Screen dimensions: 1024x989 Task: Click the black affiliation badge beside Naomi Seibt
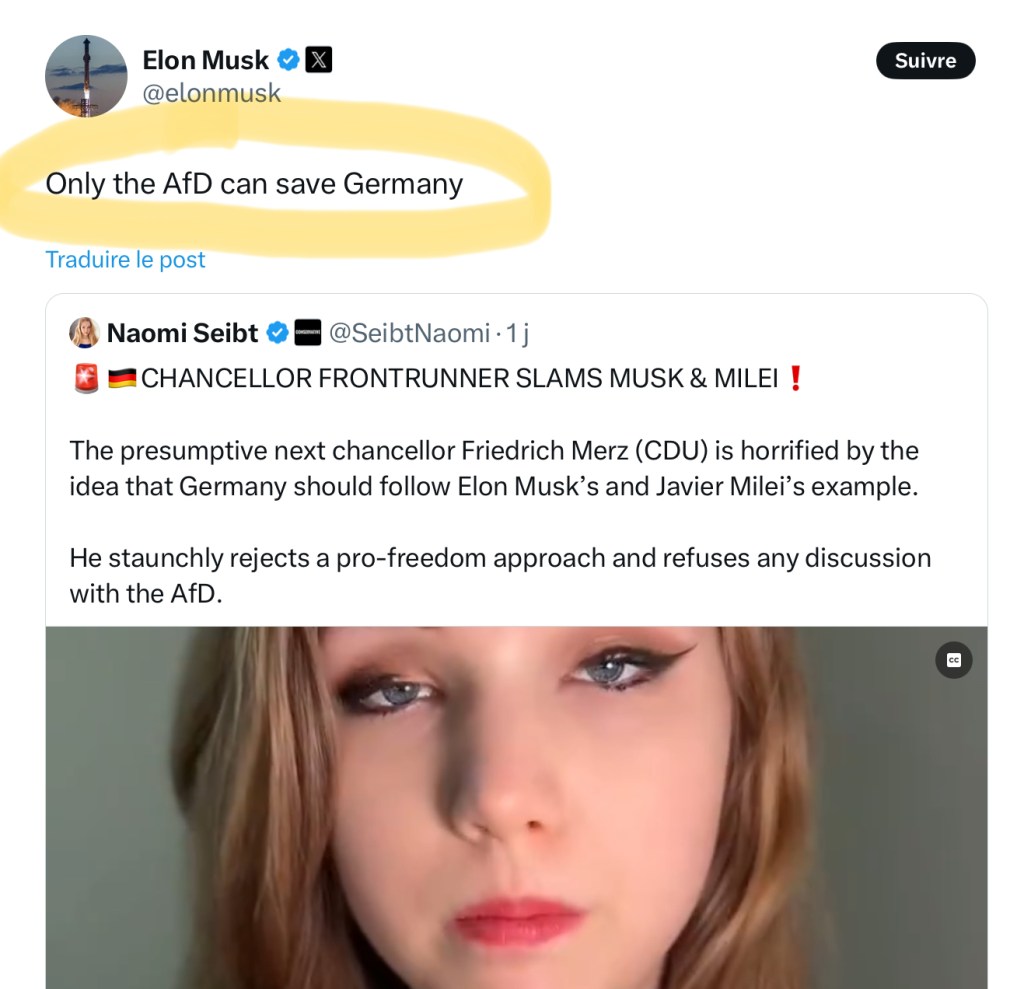(x=308, y=333)
